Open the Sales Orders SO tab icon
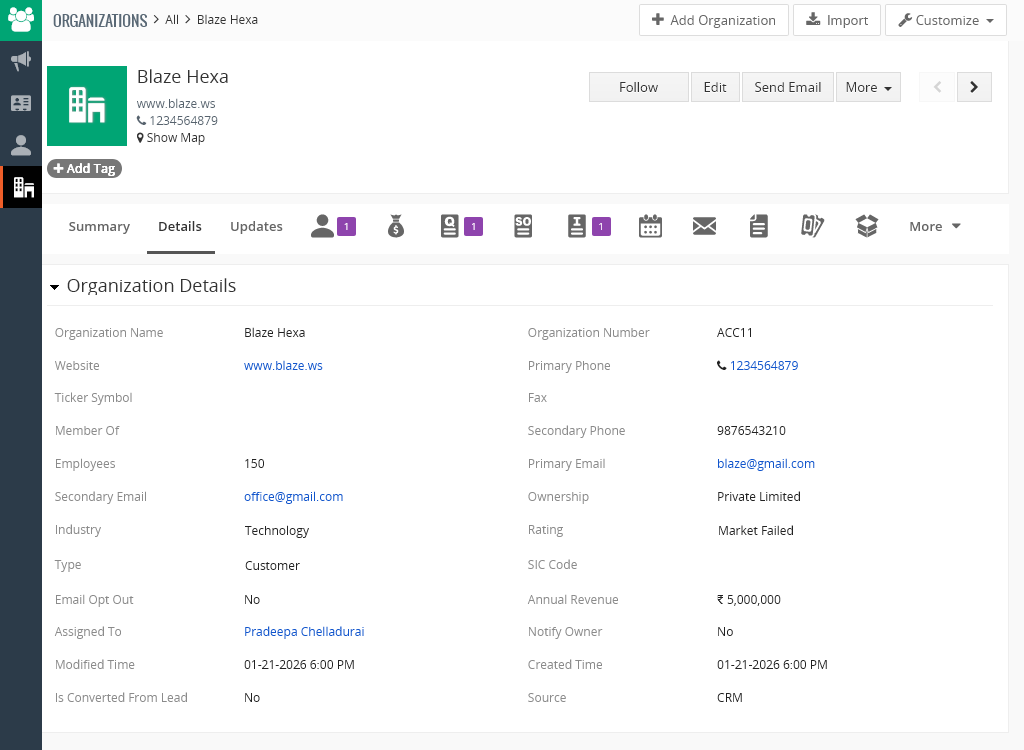 click(523, 226)
